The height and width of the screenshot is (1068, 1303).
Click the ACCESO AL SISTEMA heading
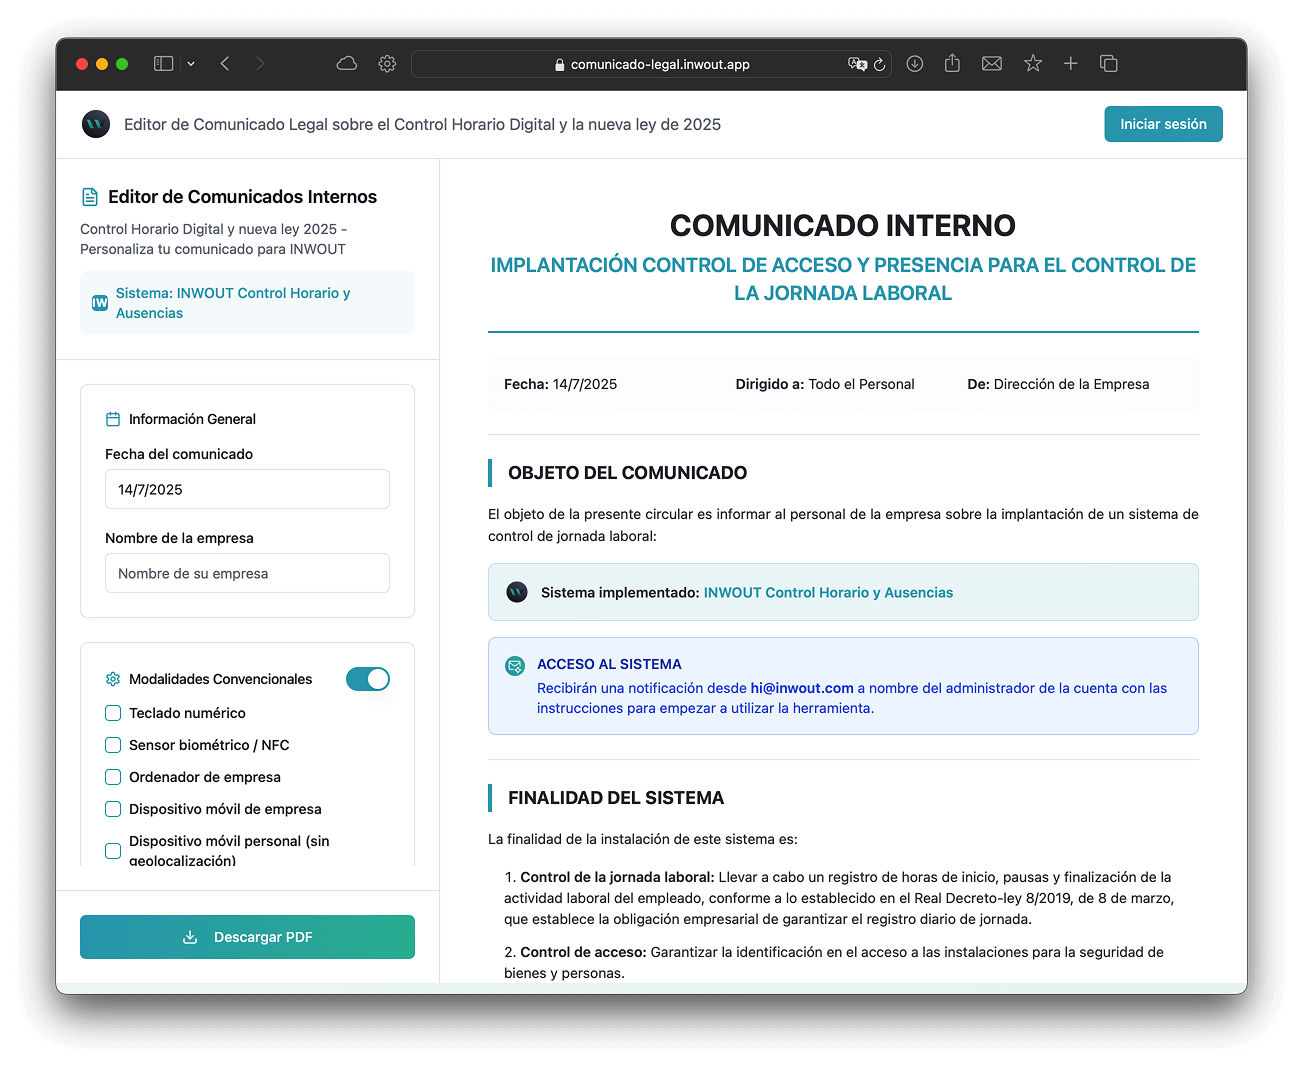click(609, 664)
